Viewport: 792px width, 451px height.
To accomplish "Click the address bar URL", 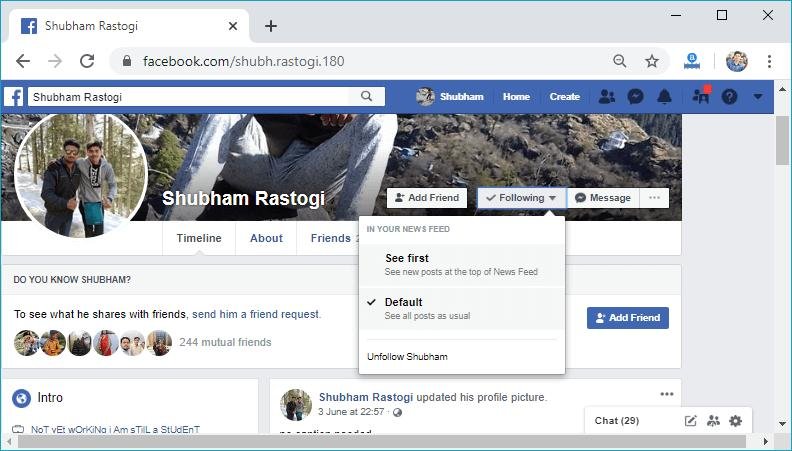I will click(244, 61).
